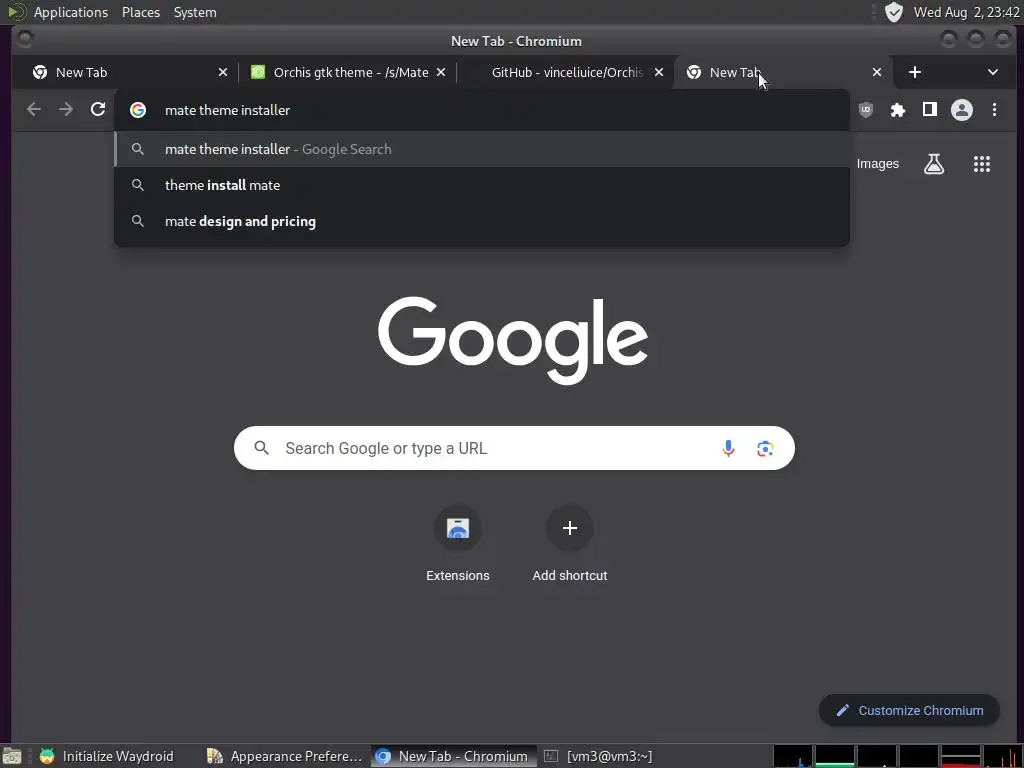Open Search Labs flask icon

[934, 164]
